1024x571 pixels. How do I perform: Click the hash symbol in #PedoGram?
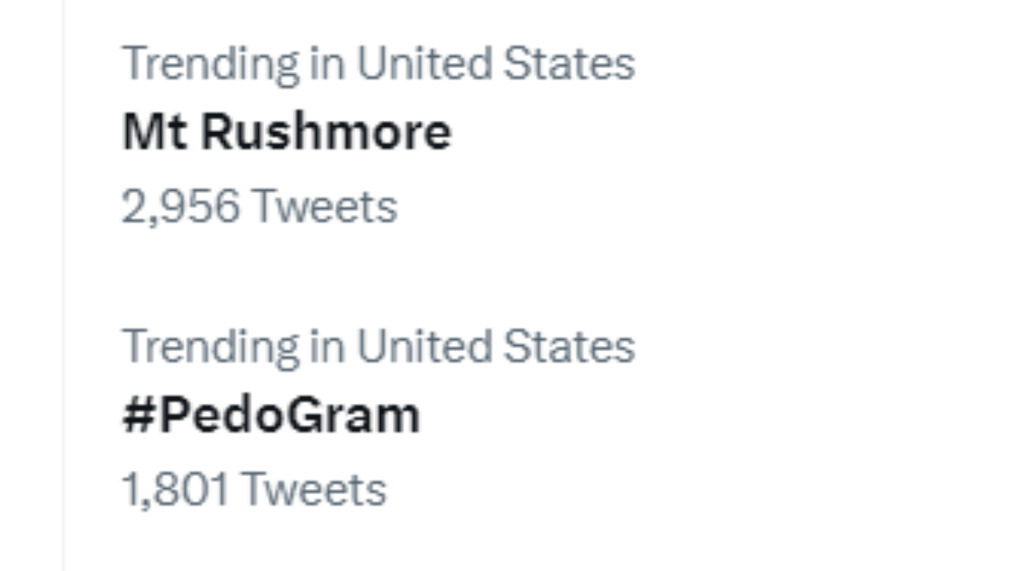tap(138, 416)
